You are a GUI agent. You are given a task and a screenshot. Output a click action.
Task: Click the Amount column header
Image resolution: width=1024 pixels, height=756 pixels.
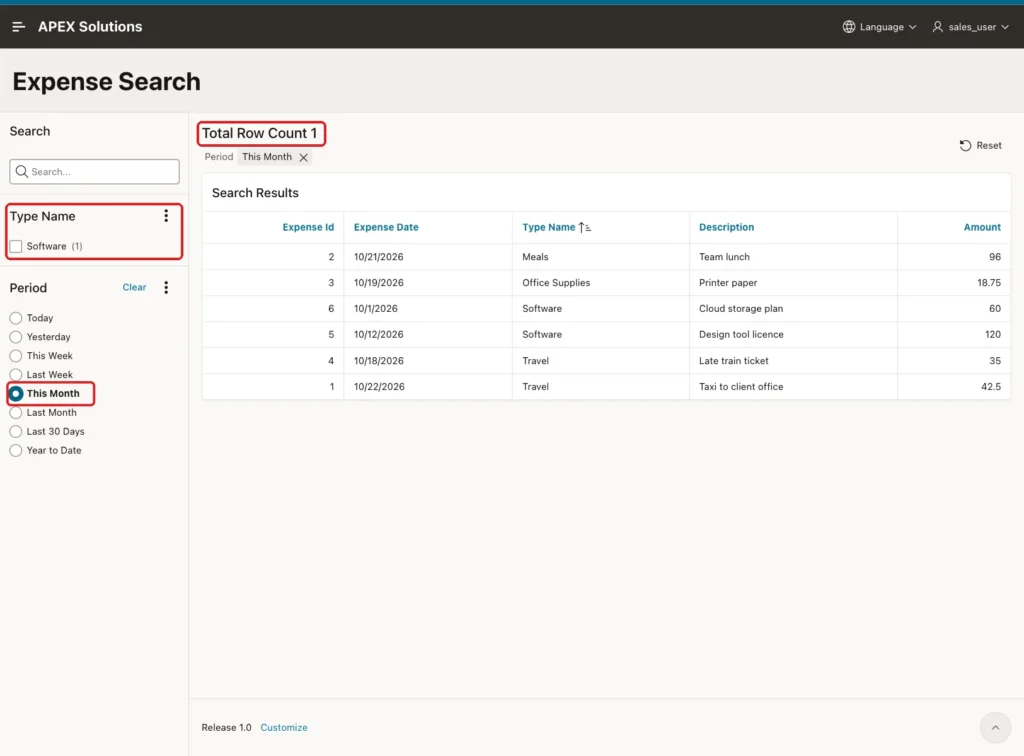click(982, 227)
